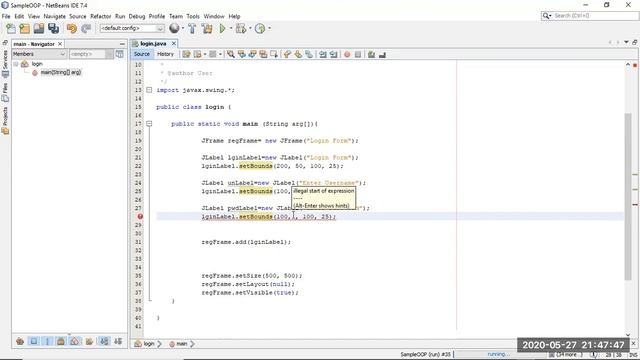Click the Debug Project toolbar icon
Image resolution: width=640 pixels, height=360 pixels.
[x=241, y=28]
